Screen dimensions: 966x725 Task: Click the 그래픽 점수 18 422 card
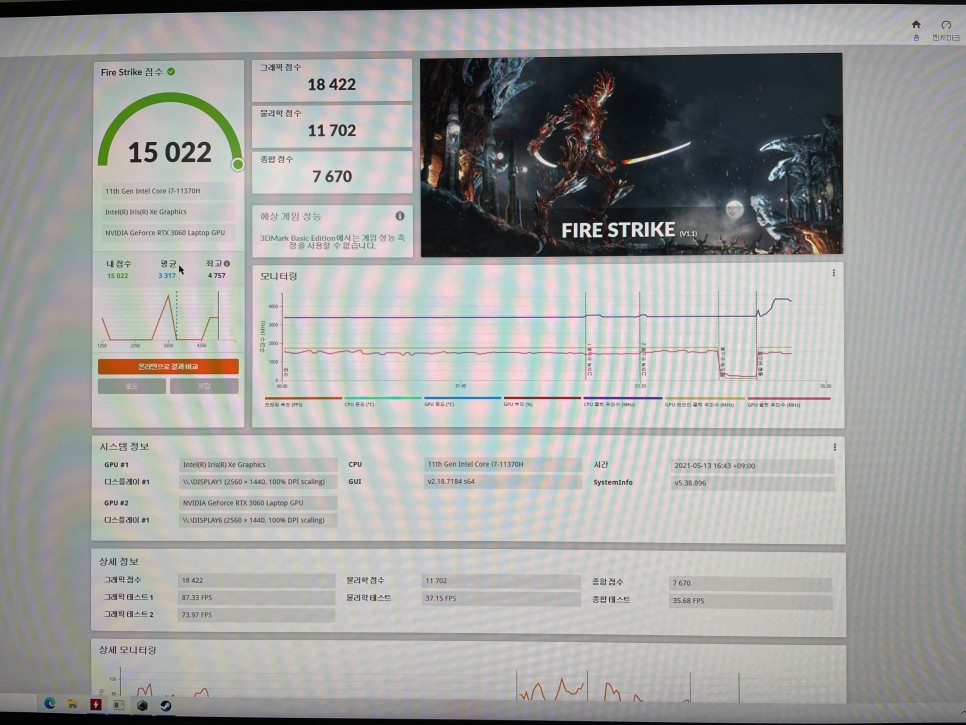(331, 80)
